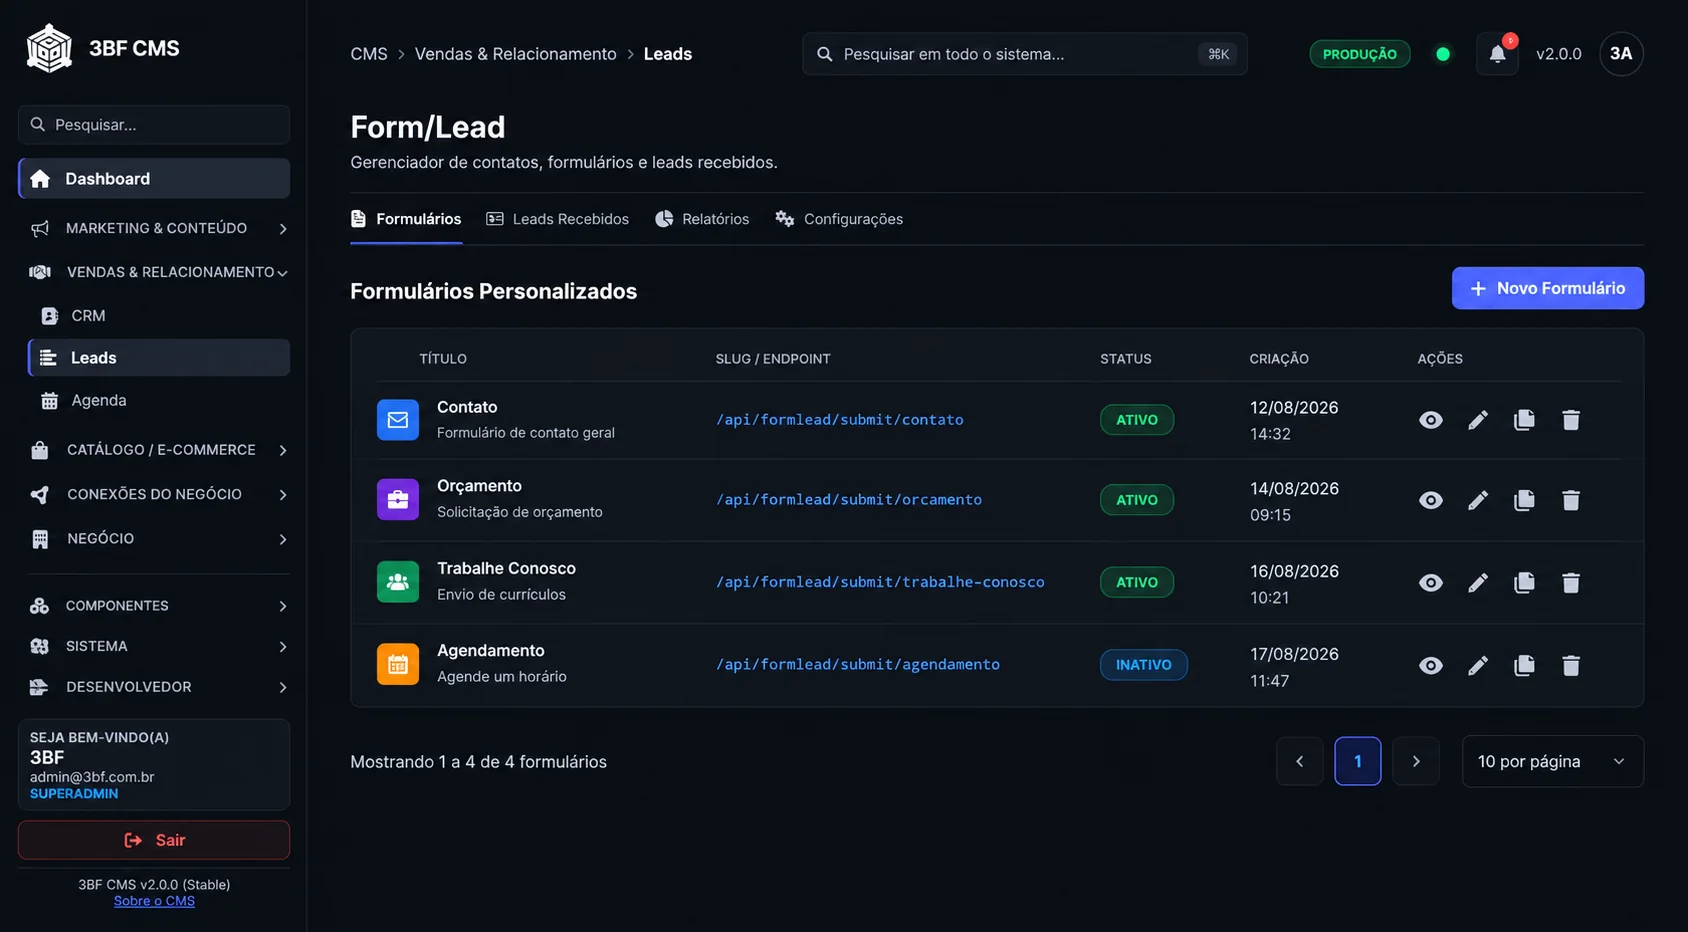This screenshot has width=1688, height=932.
Task: Open the 10 por página dropdown
Action: 1553,762
